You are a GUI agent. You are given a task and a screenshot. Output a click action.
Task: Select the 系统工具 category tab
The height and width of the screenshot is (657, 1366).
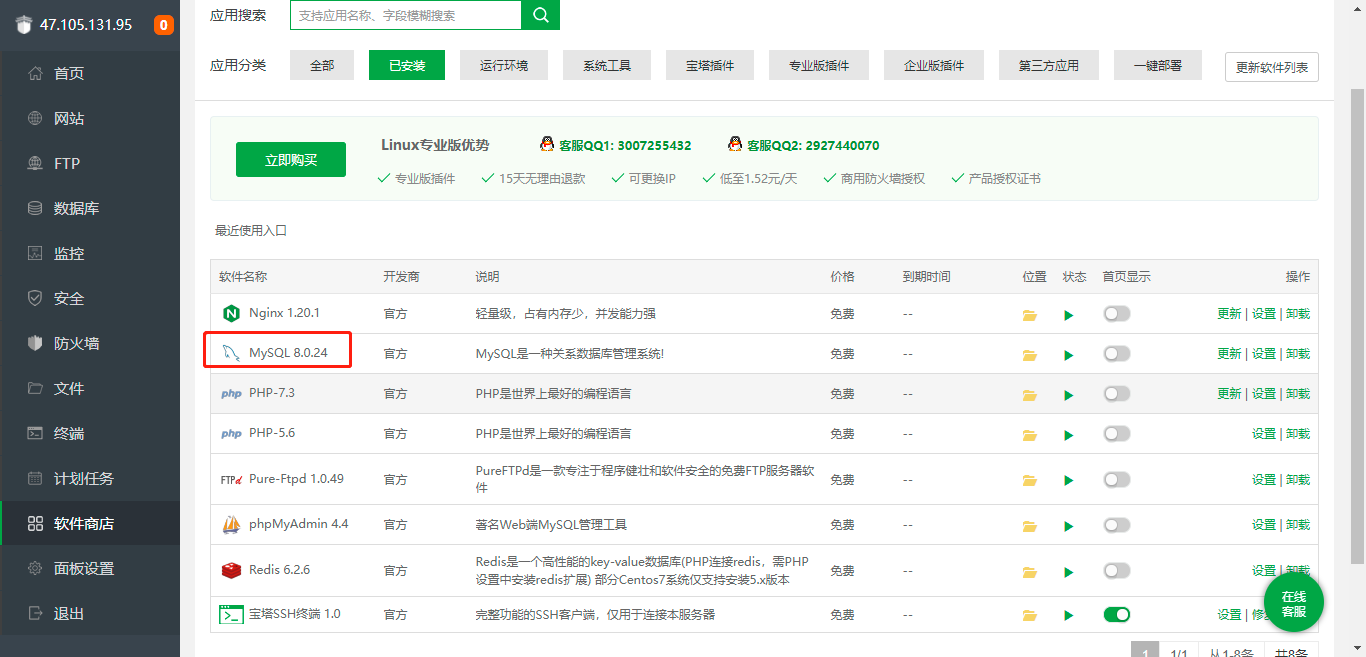607,65
